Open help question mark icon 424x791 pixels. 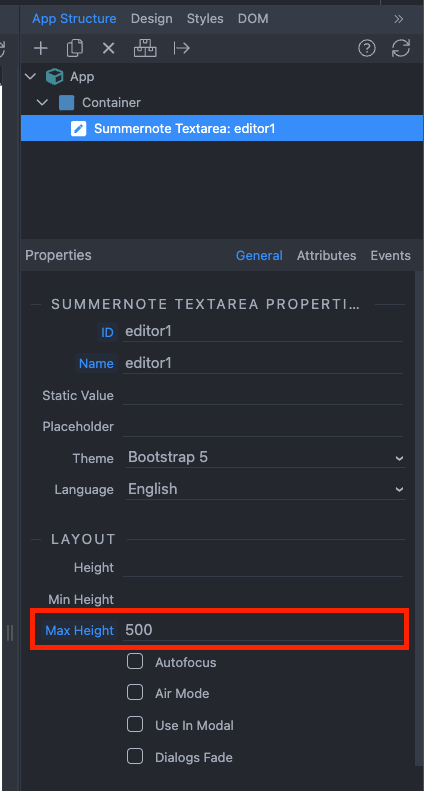coord(367,48)
